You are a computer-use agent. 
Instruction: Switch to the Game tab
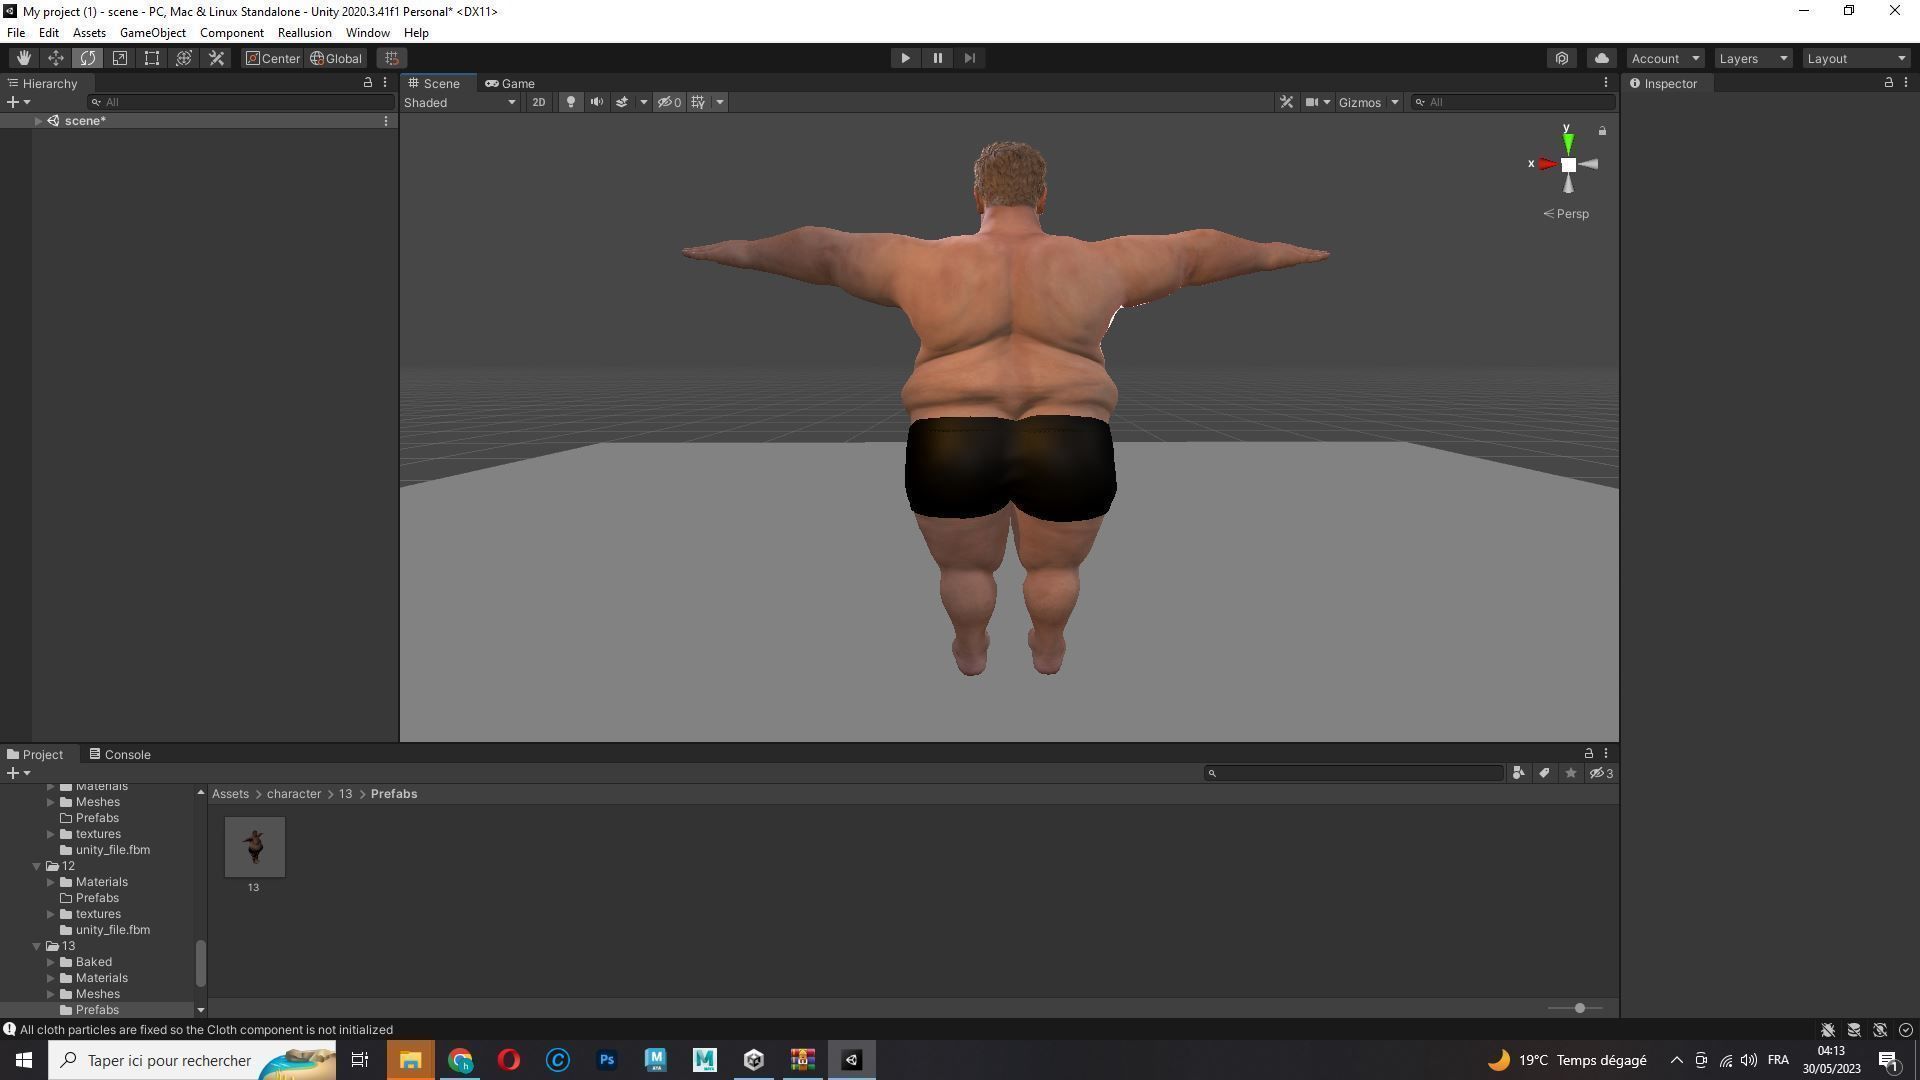(x=510, y=83)
